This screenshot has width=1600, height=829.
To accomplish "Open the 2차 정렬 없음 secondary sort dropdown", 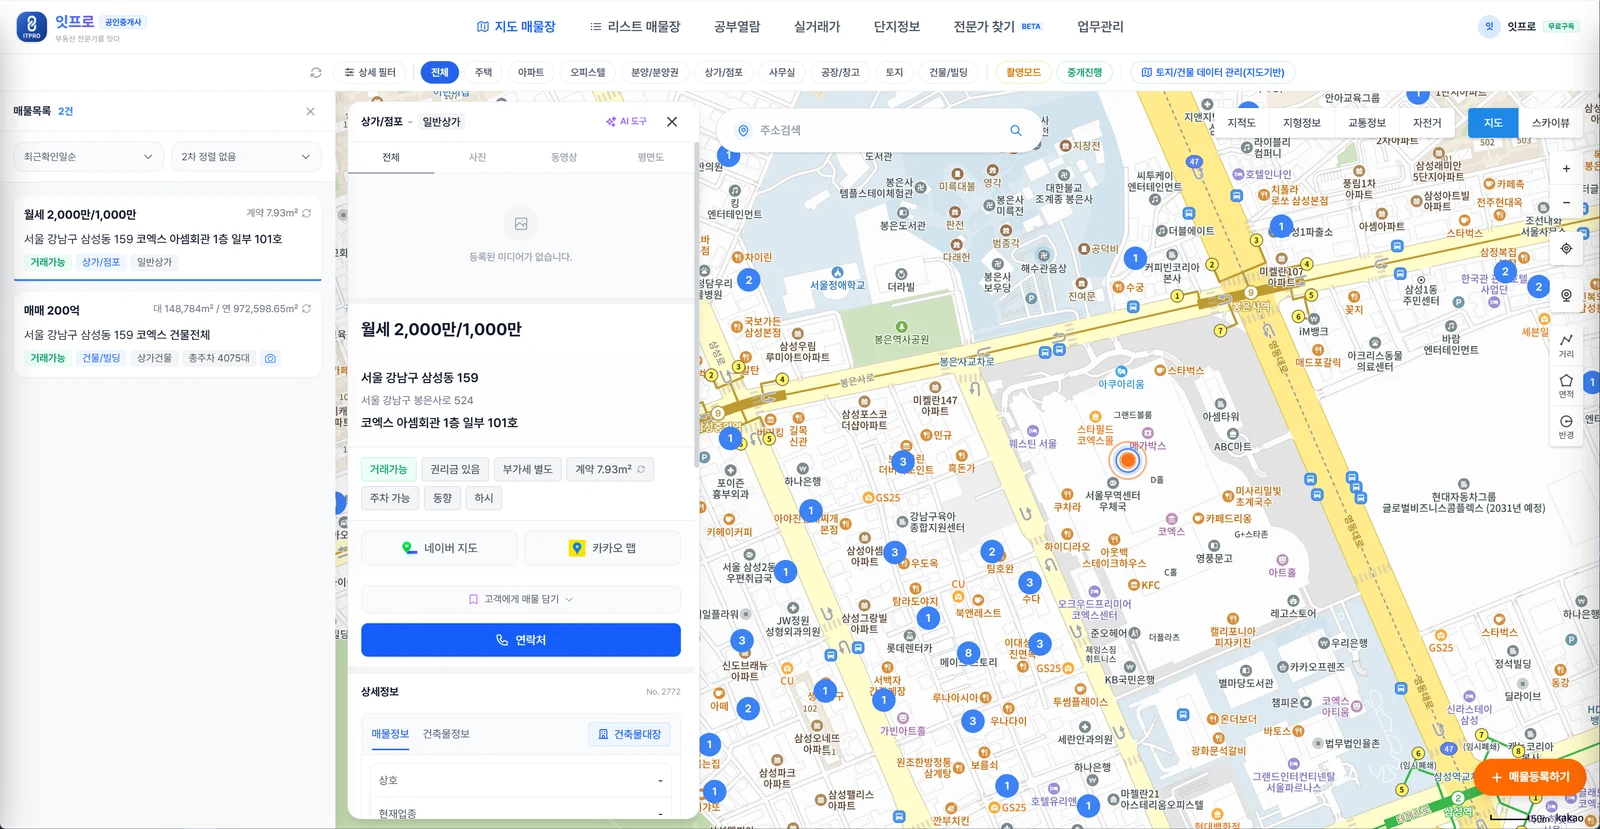I will (246, 157).
